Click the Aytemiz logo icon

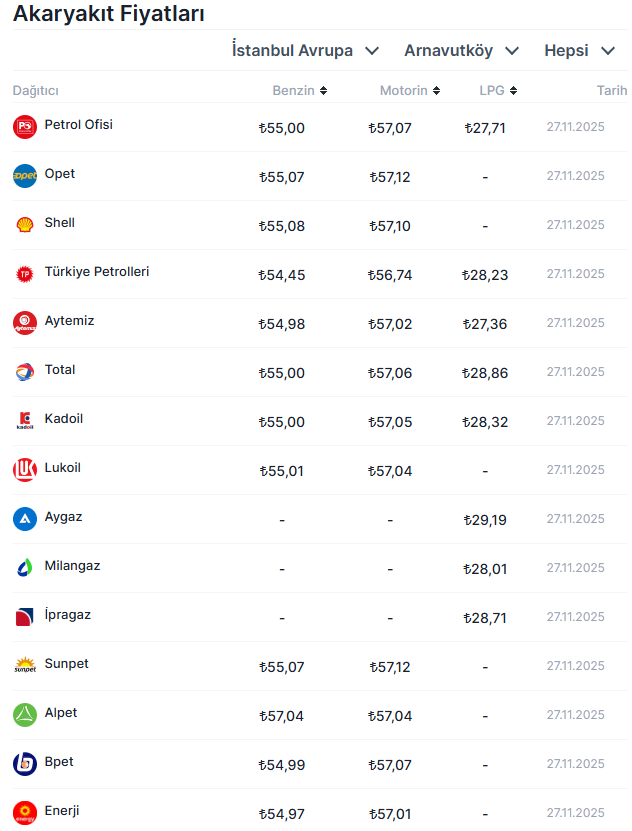point(25,323)
